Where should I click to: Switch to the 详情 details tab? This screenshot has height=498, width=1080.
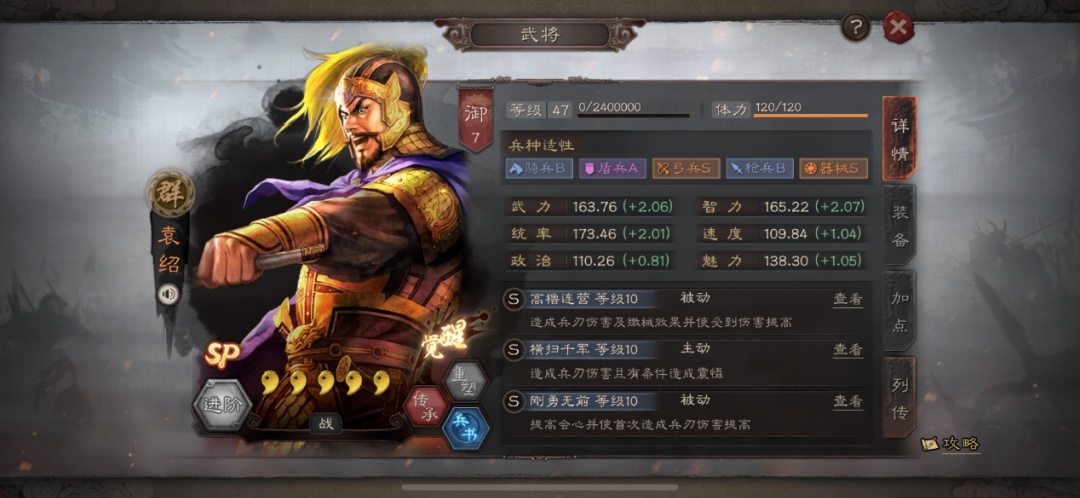point(900,138)
